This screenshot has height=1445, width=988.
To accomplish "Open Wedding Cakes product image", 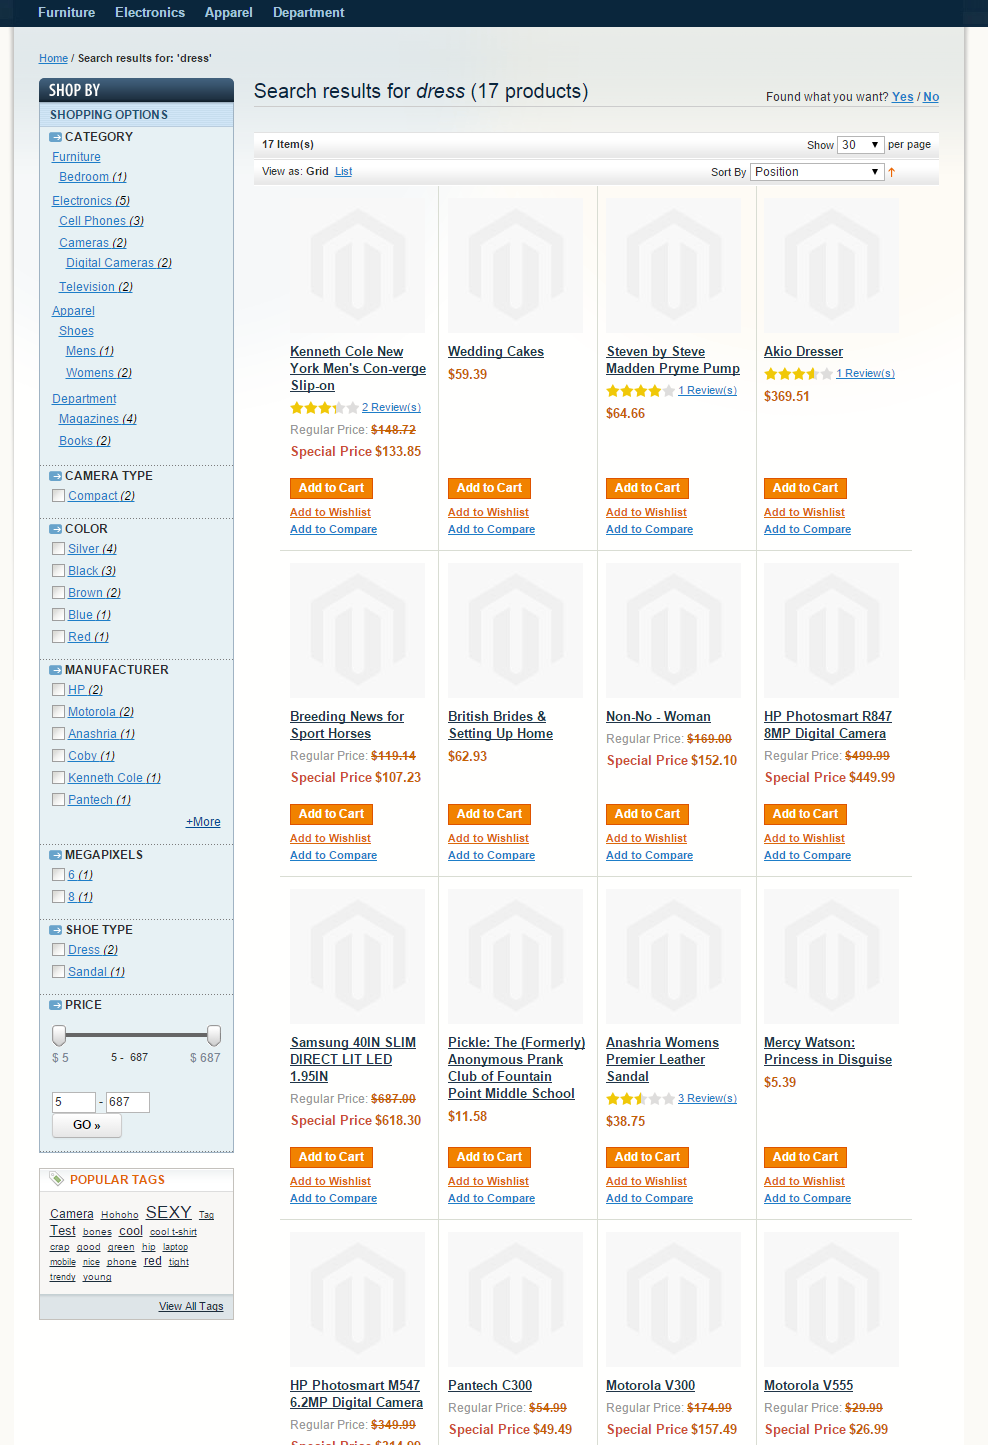I will tap(515, 265).
